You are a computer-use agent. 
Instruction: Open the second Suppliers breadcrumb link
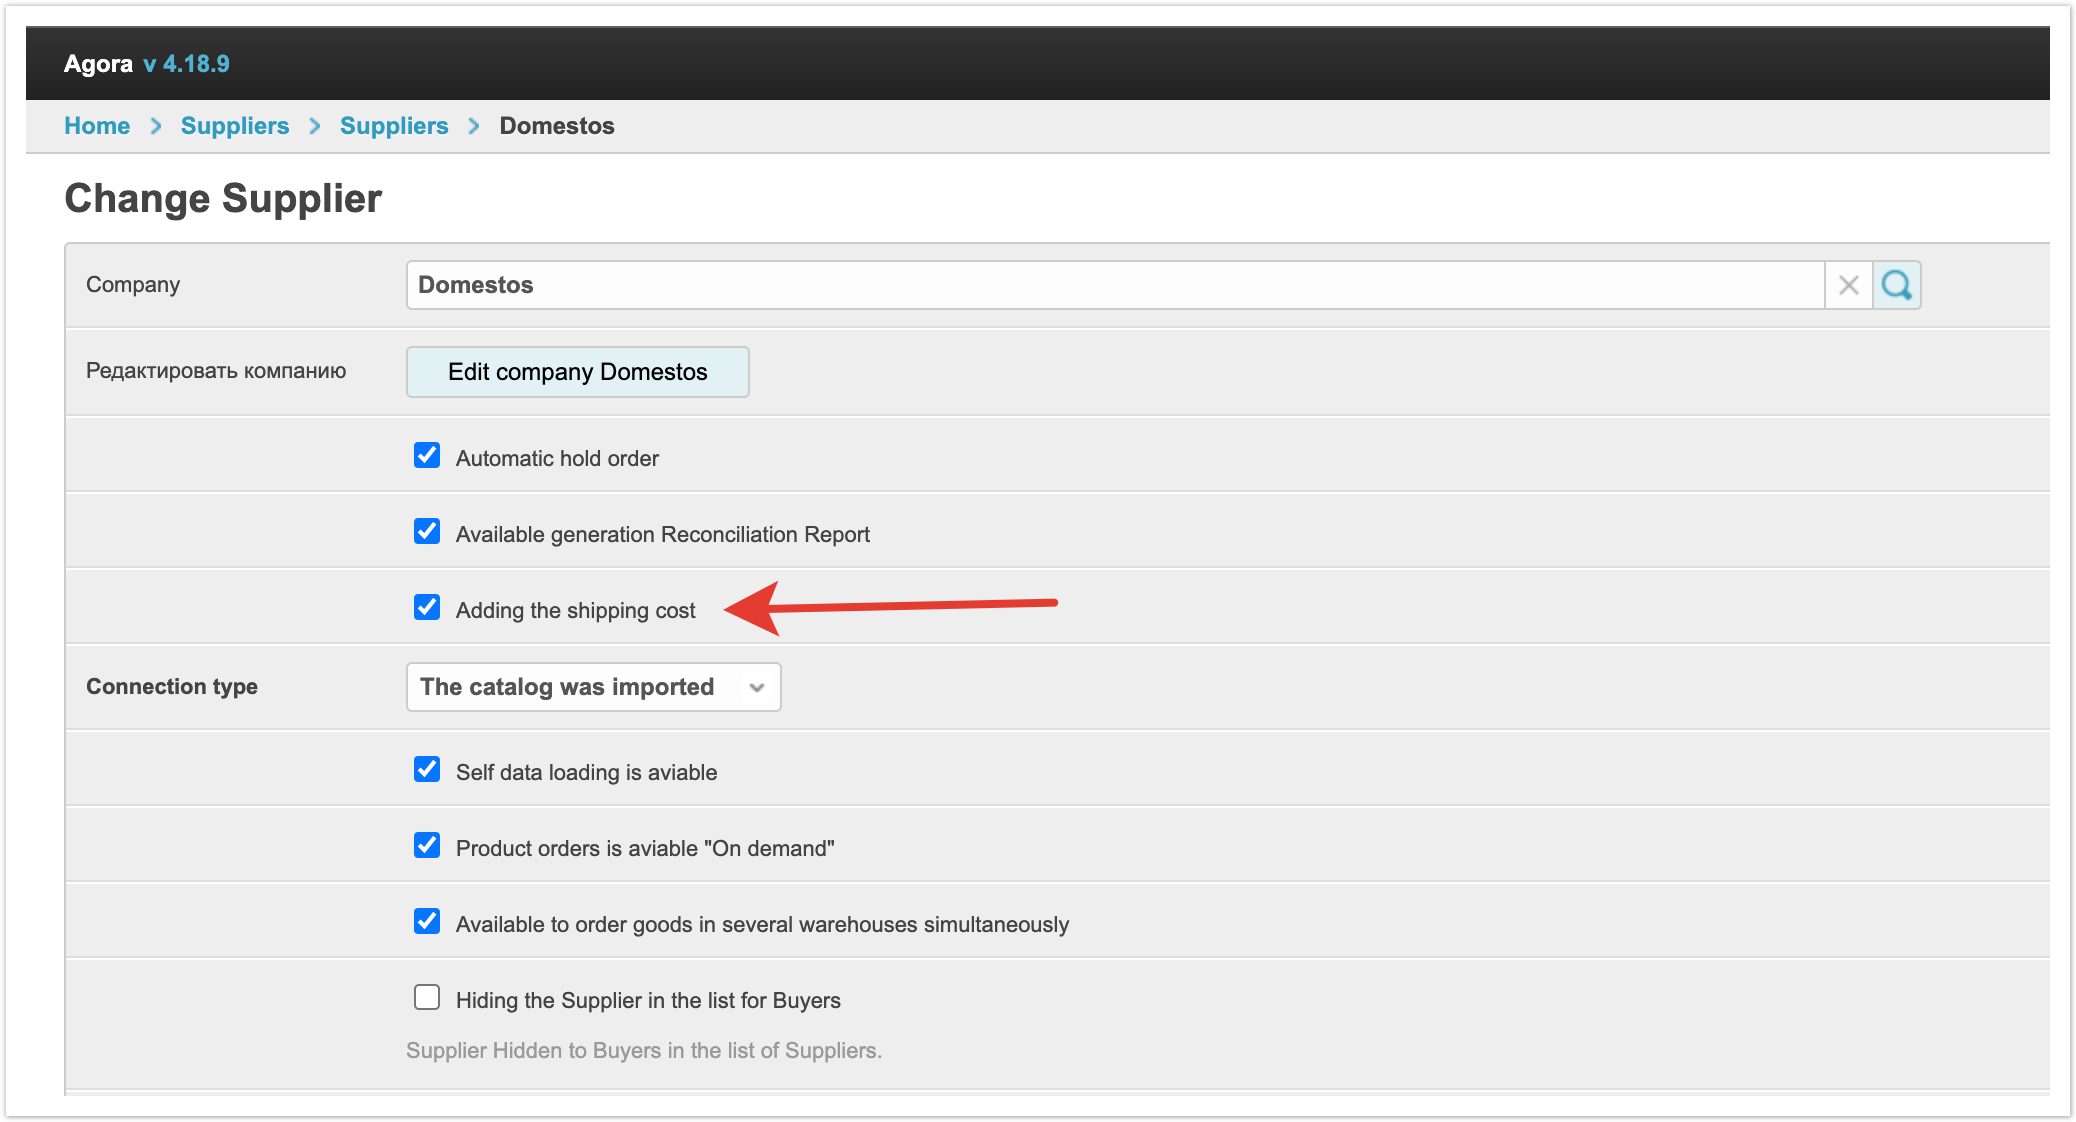(394, 126)
